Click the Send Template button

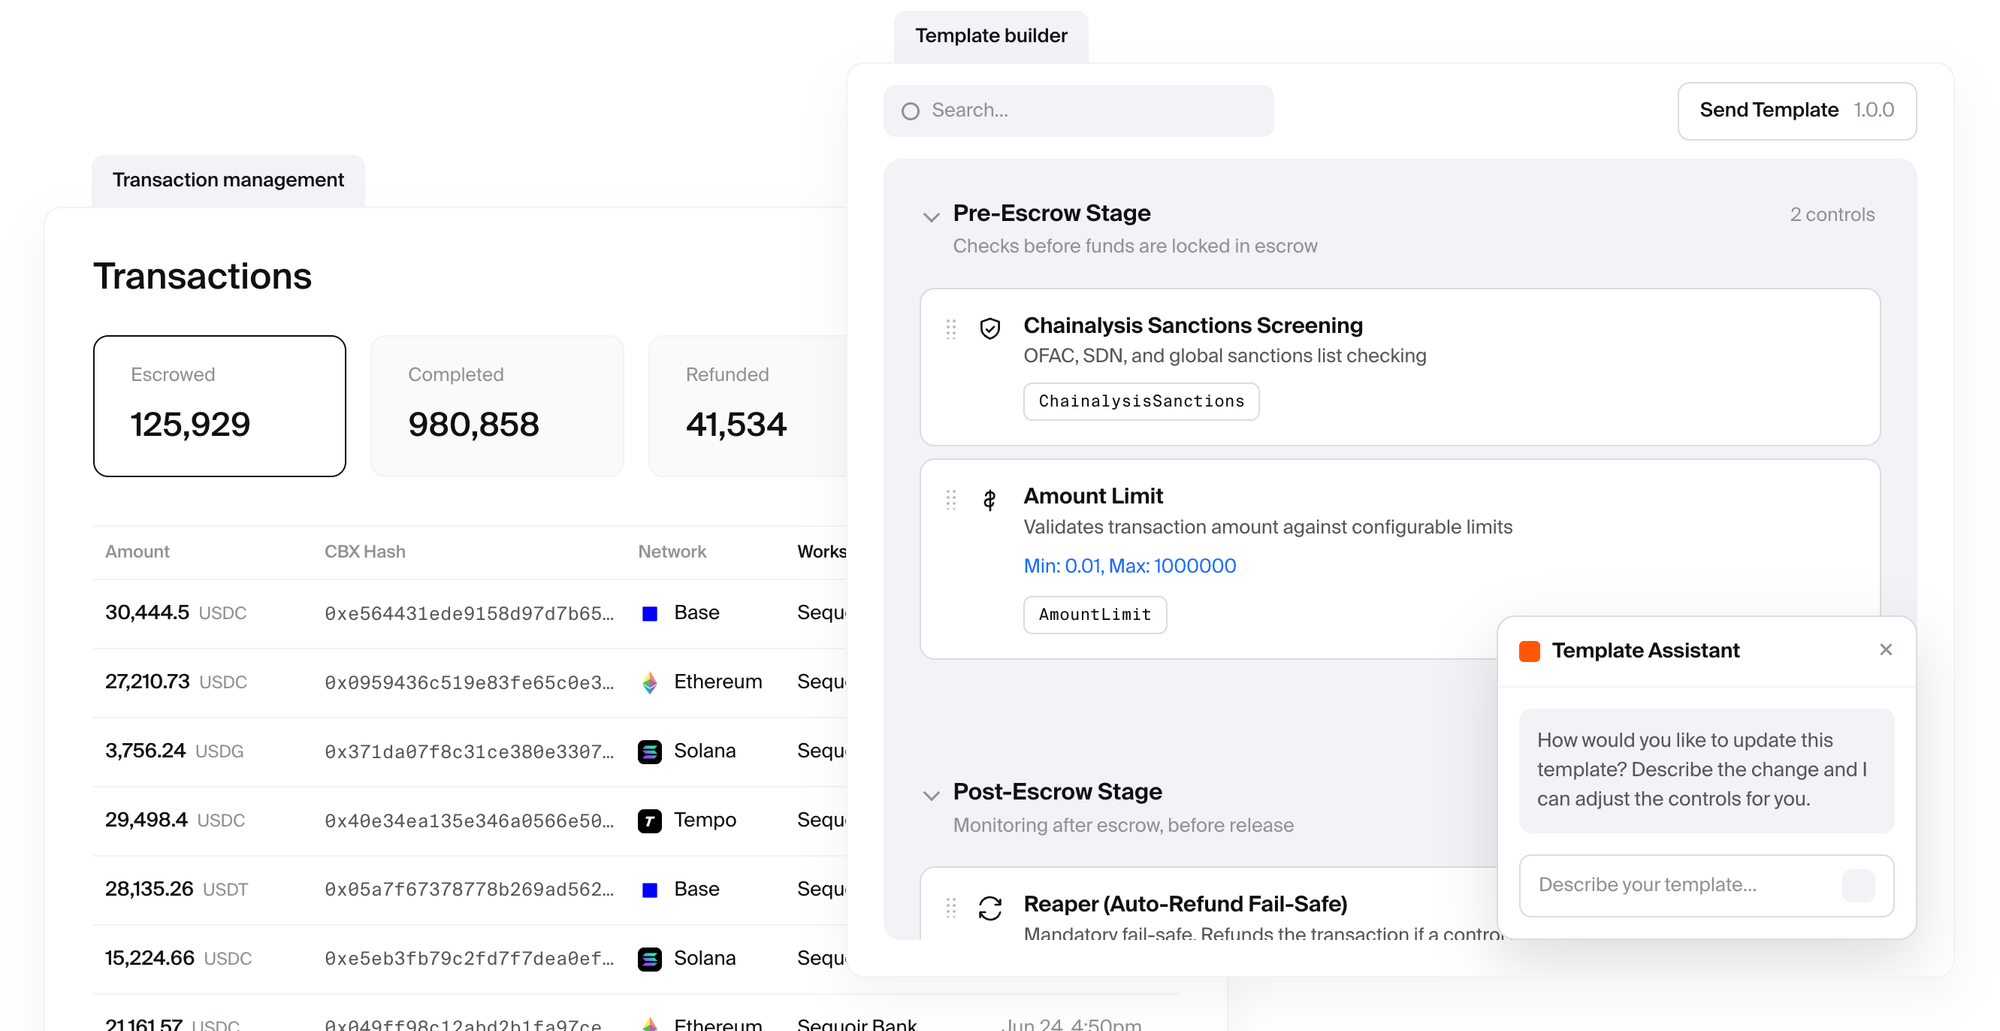[x=1797, y=111]
